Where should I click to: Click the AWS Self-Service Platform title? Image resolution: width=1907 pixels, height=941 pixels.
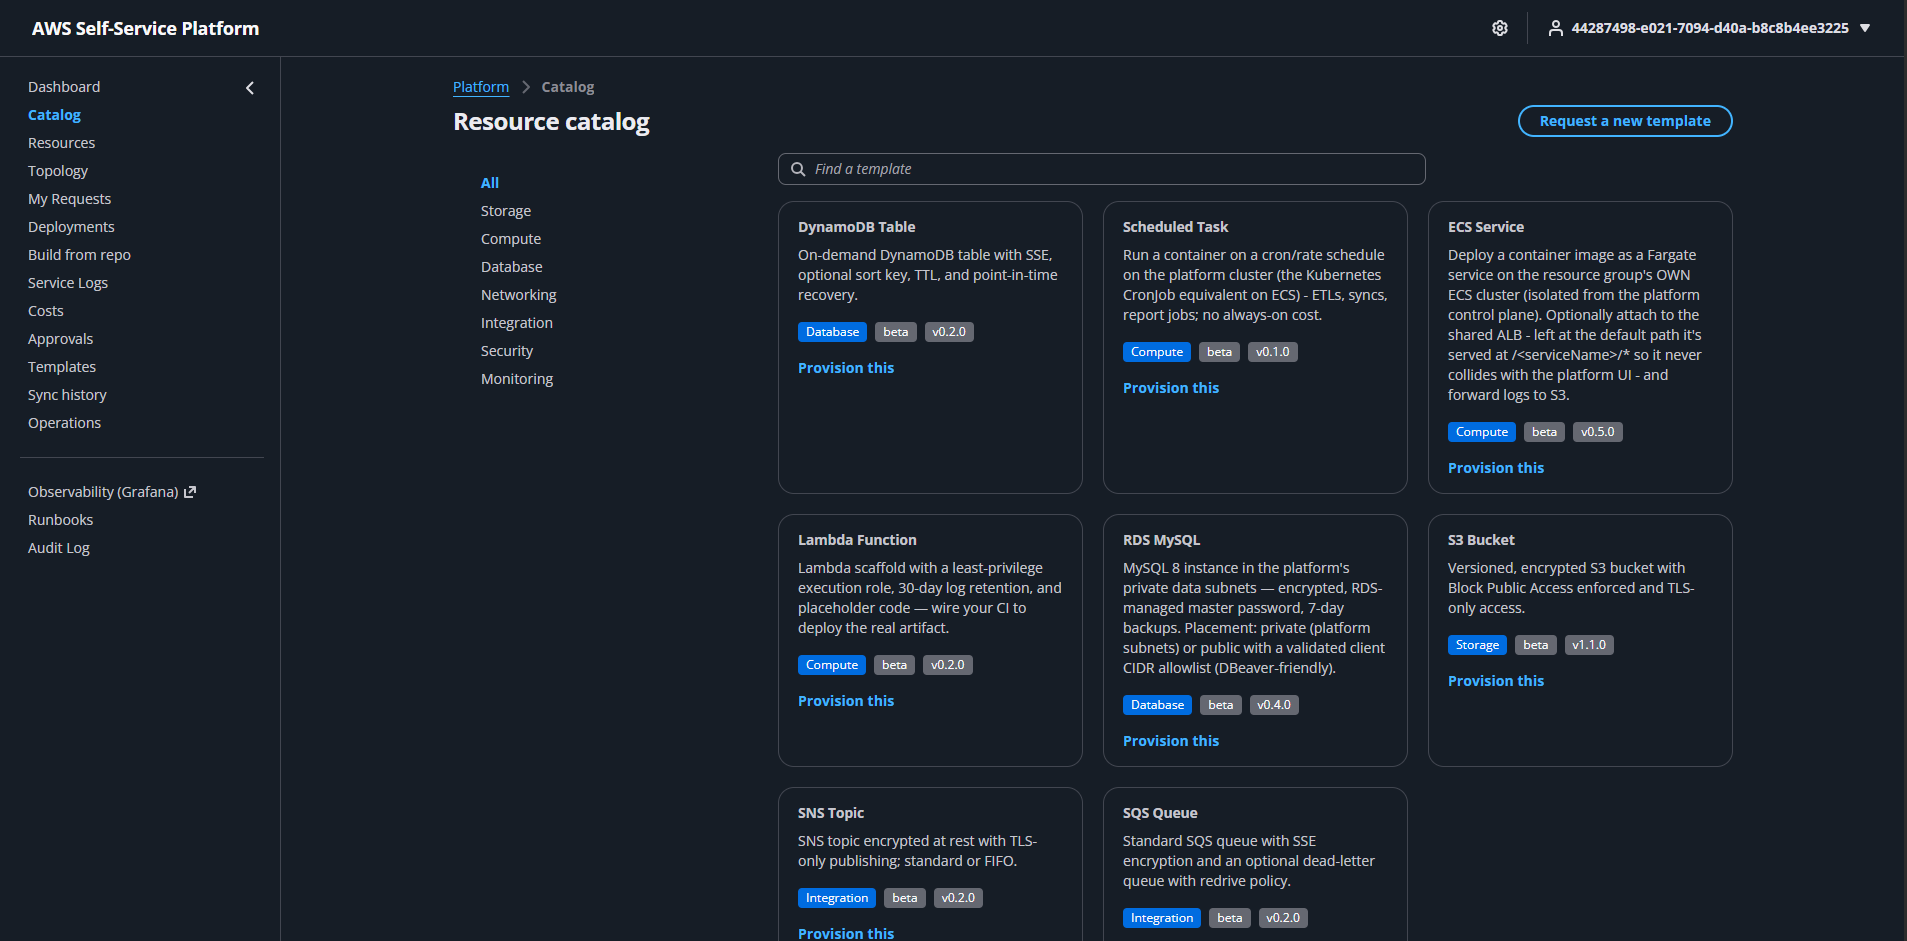[145, 28]
